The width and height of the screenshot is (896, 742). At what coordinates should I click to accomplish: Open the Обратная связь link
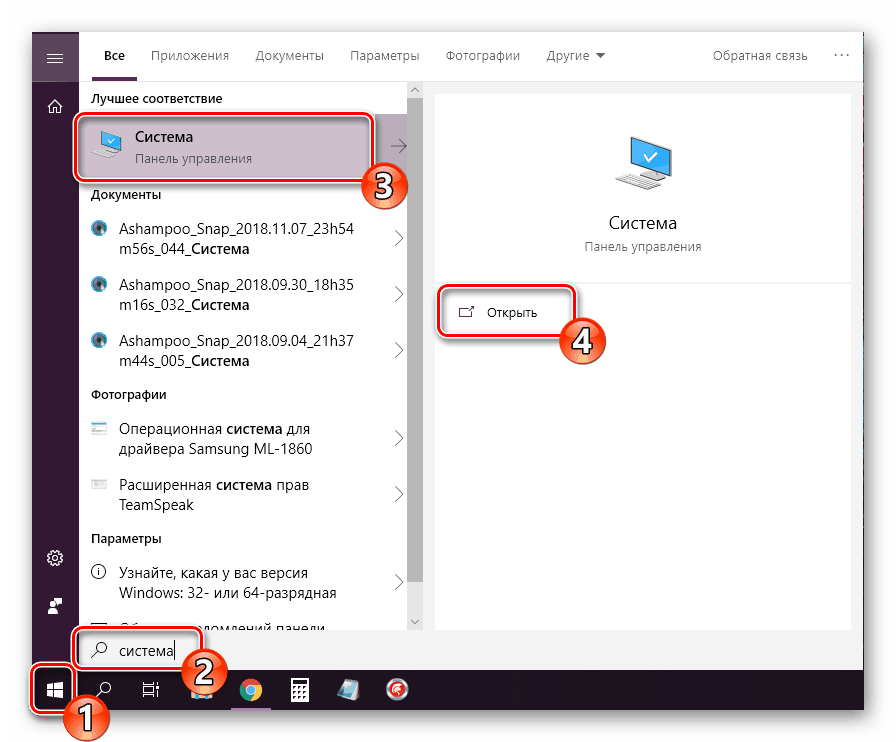coord(759,55)
